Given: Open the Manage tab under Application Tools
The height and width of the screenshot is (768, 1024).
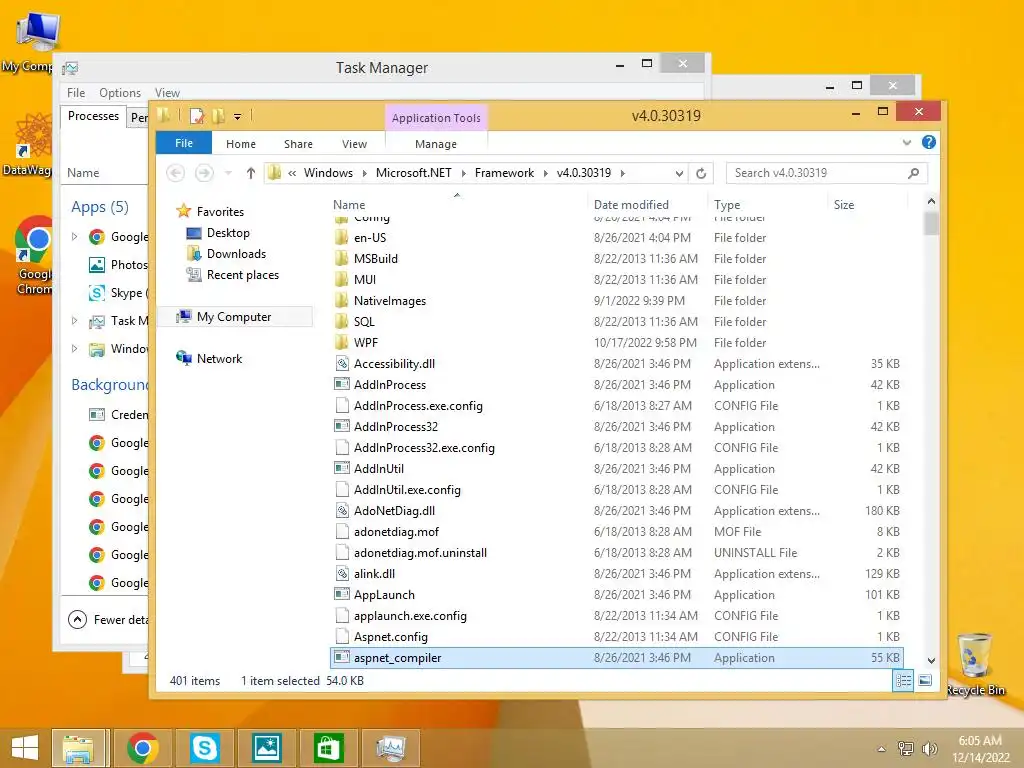Looking at the screenshot, I should [x=436, y=144].
